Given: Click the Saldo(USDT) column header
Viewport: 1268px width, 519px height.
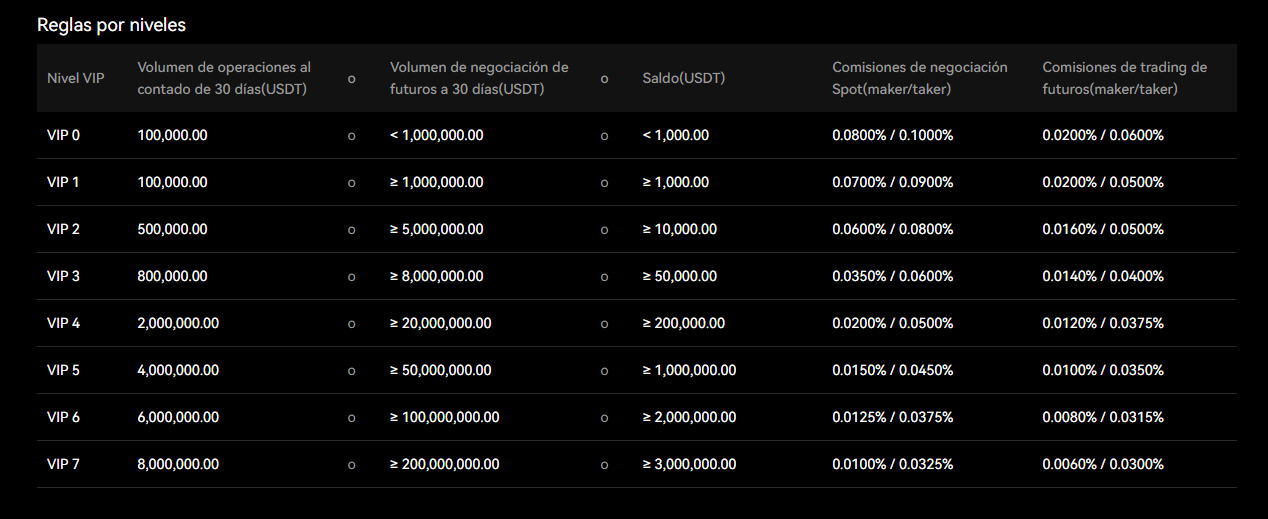Looking at the screenshot, I should pos(684,78).
